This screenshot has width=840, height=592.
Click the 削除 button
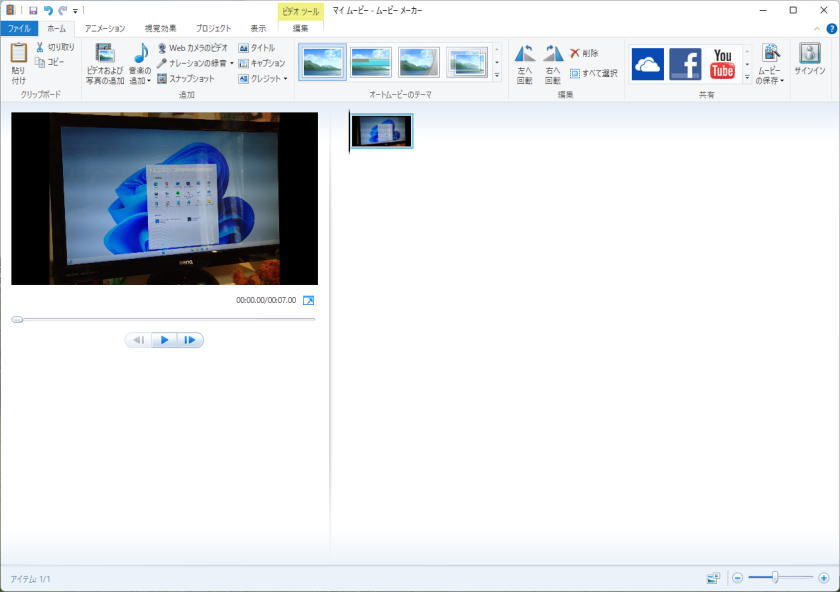[x=585, y=53]
